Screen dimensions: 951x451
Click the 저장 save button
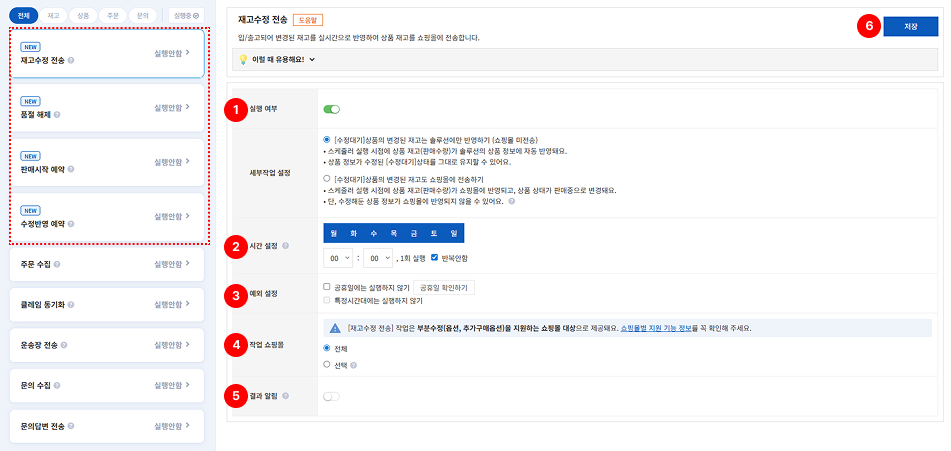click(910, 27)
